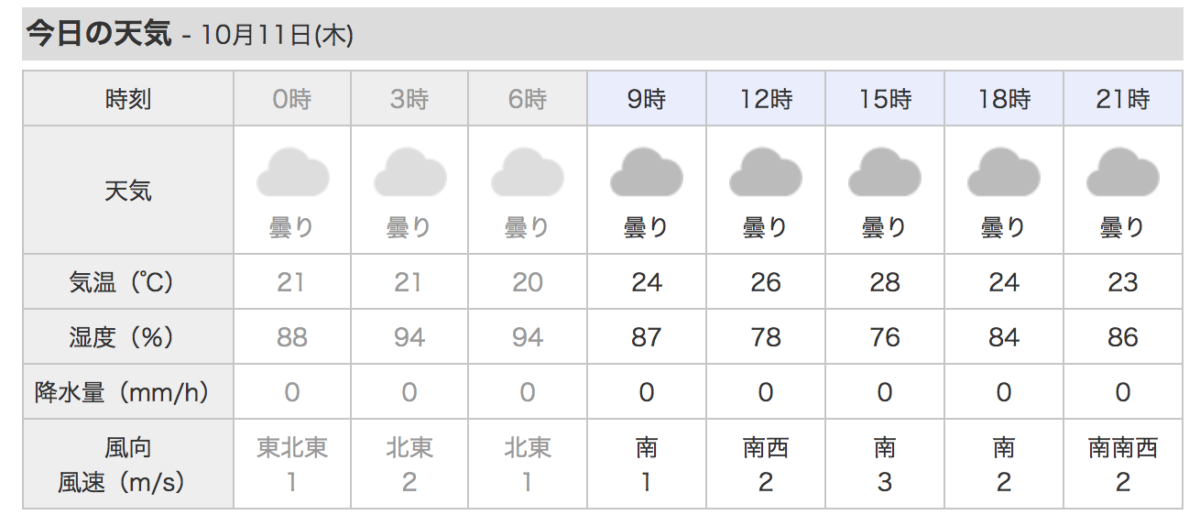
Task: Click the cloudy icon for 3時
Action: (410, 172)
